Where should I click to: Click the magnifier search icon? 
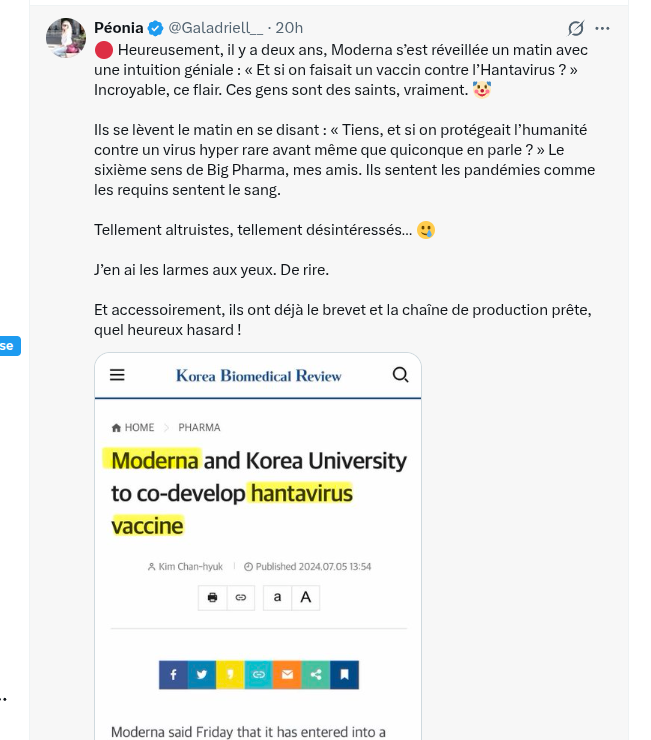(x=400, y=375)
